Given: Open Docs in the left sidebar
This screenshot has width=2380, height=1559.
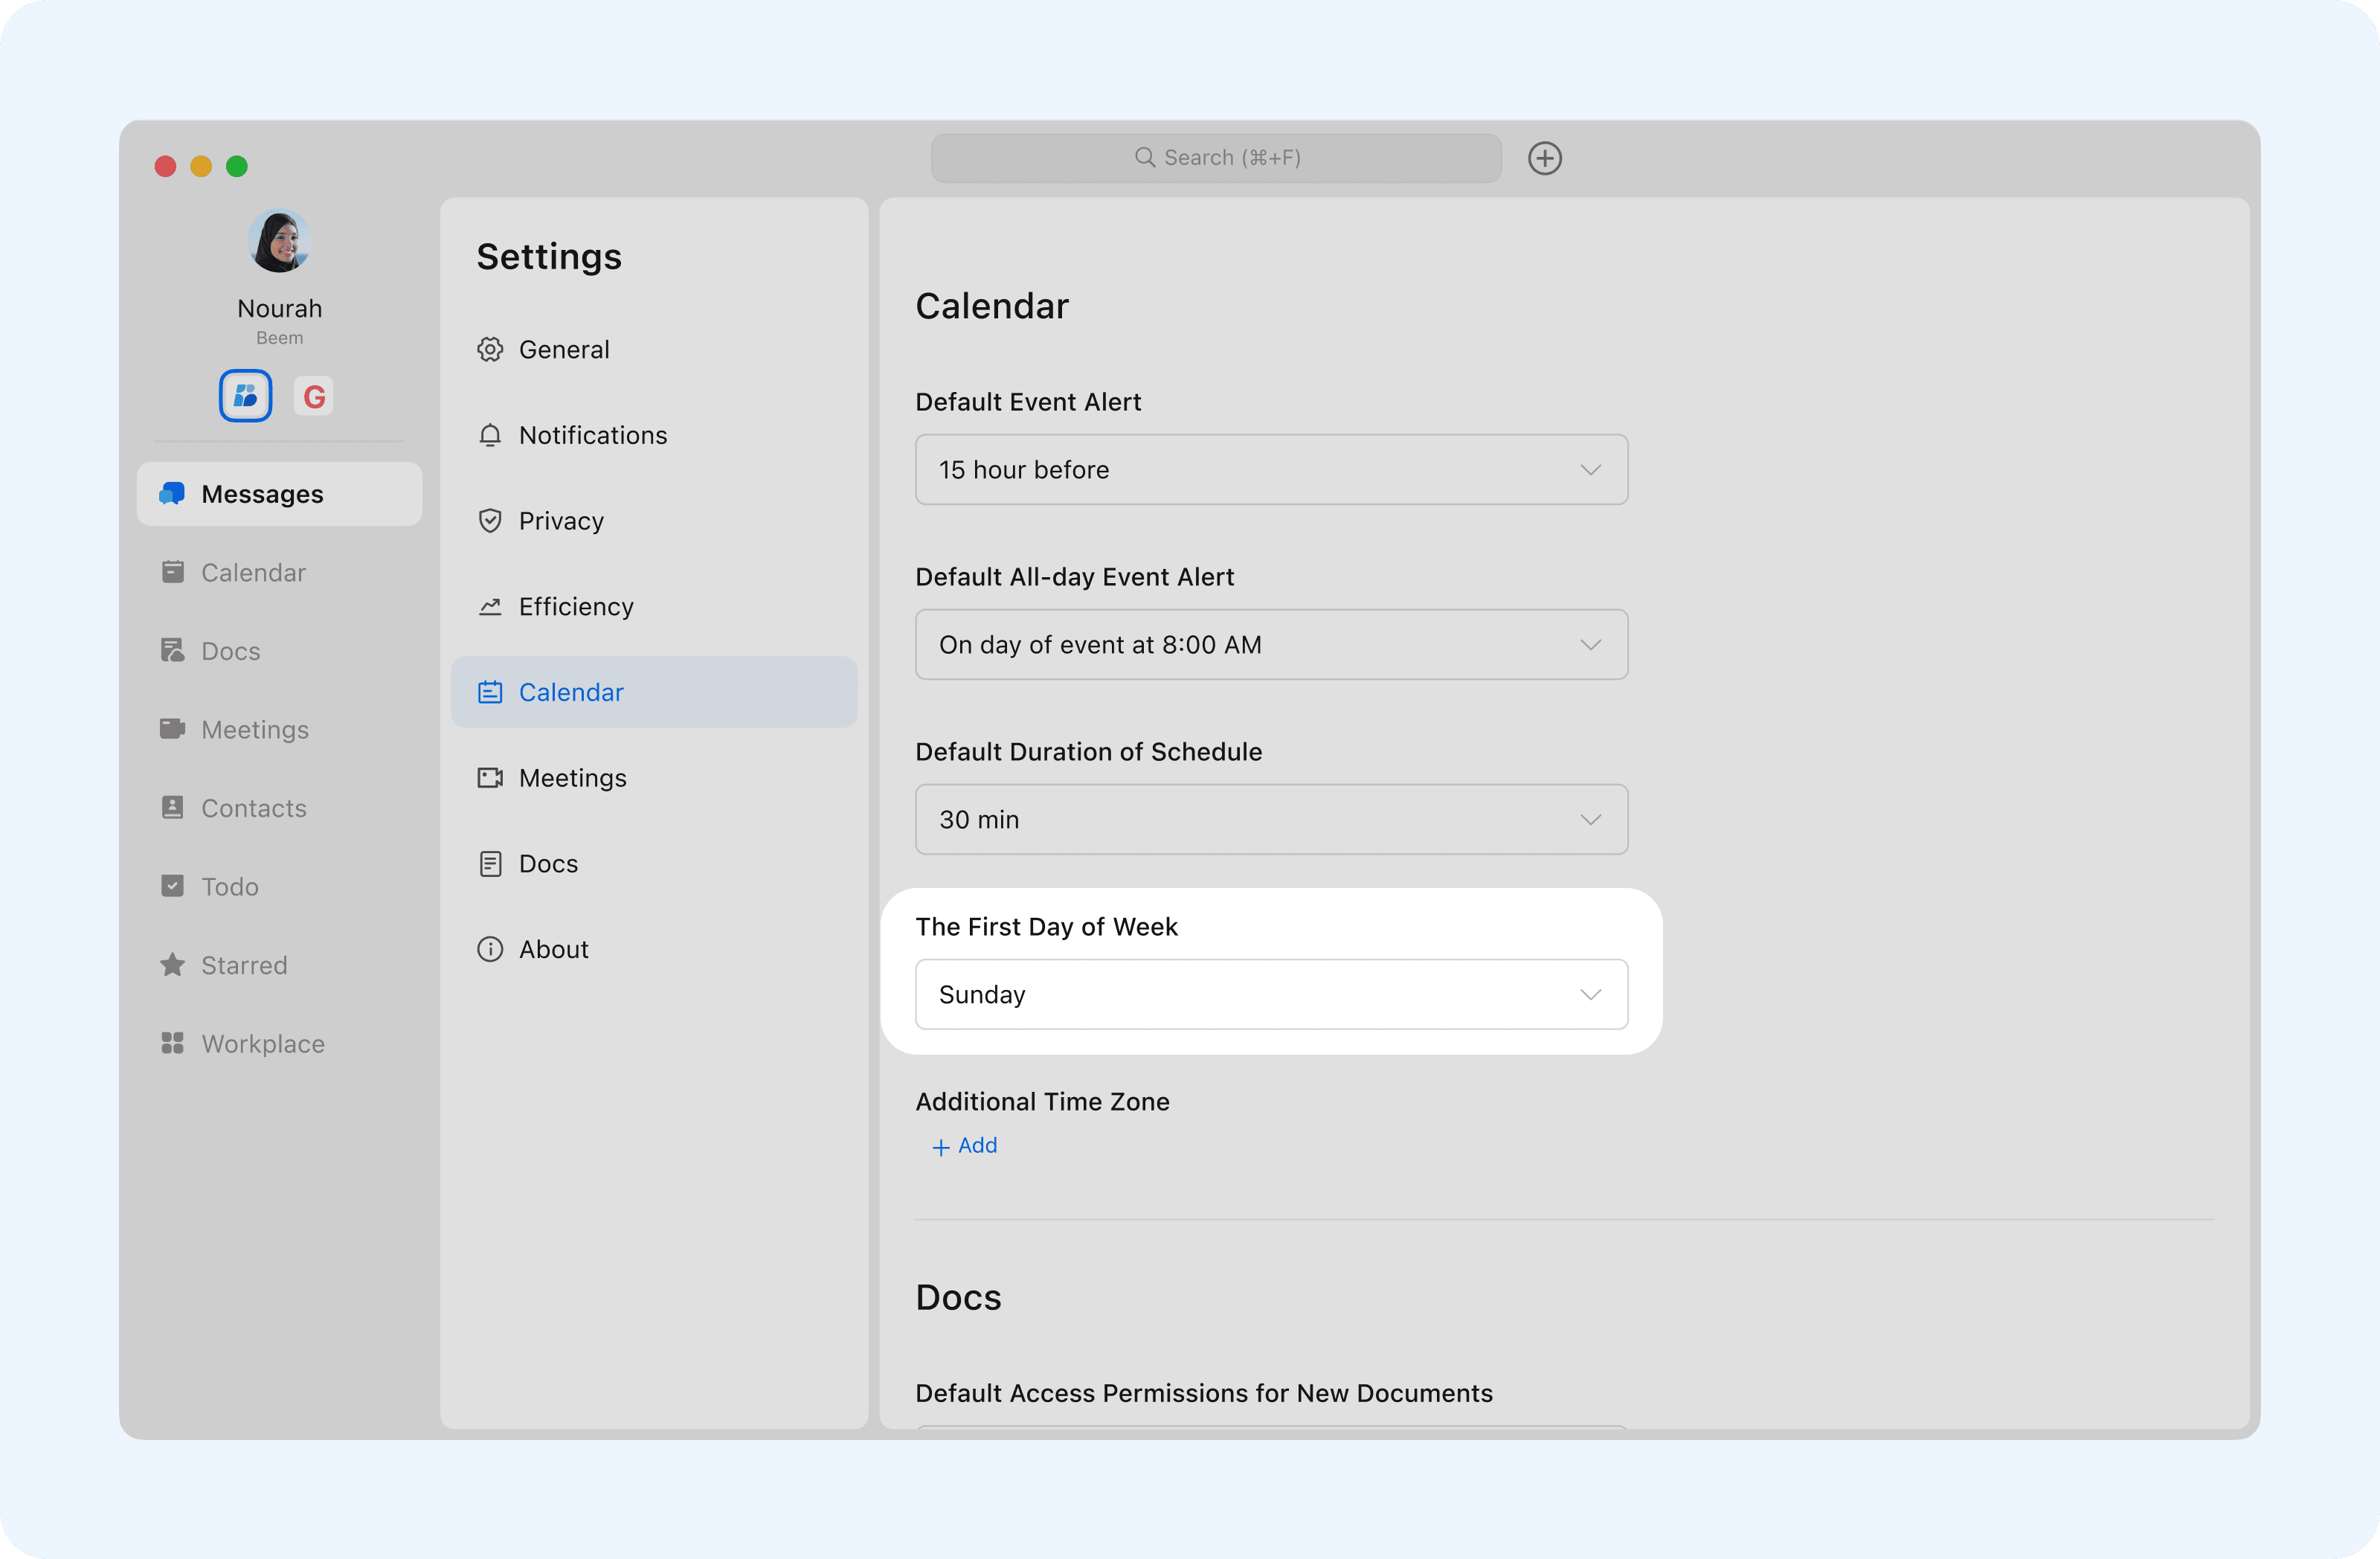Looking at the screenshot, I should (230, 651).
